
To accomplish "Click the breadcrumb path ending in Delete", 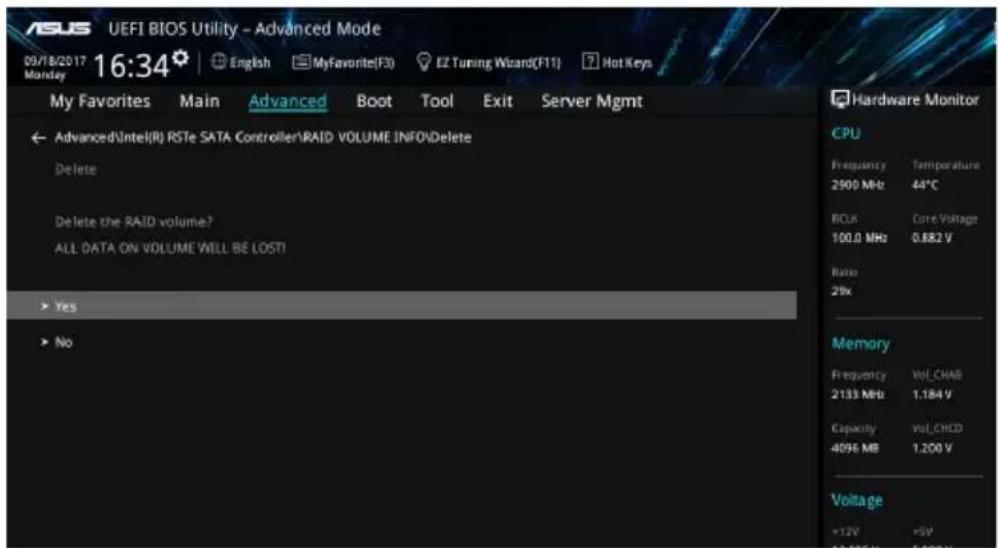I will coord(263,137).
